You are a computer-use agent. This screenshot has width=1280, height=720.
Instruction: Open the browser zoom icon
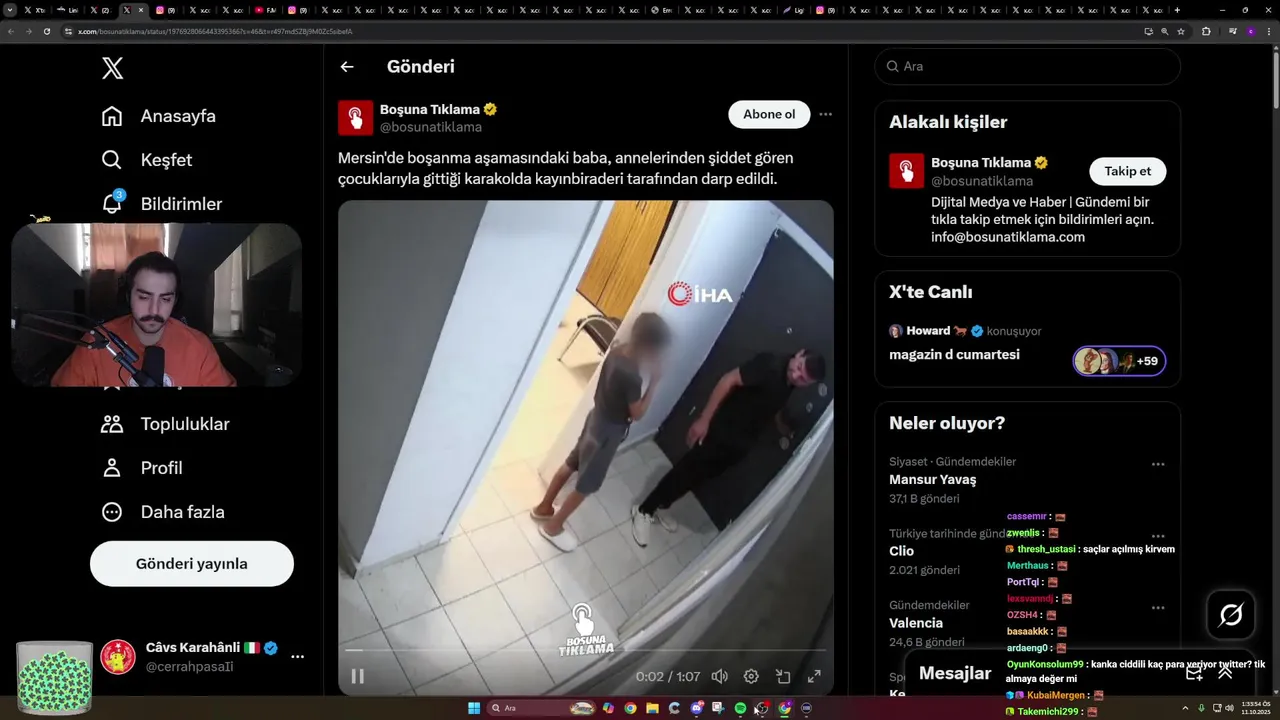[x=1165, y=31]
